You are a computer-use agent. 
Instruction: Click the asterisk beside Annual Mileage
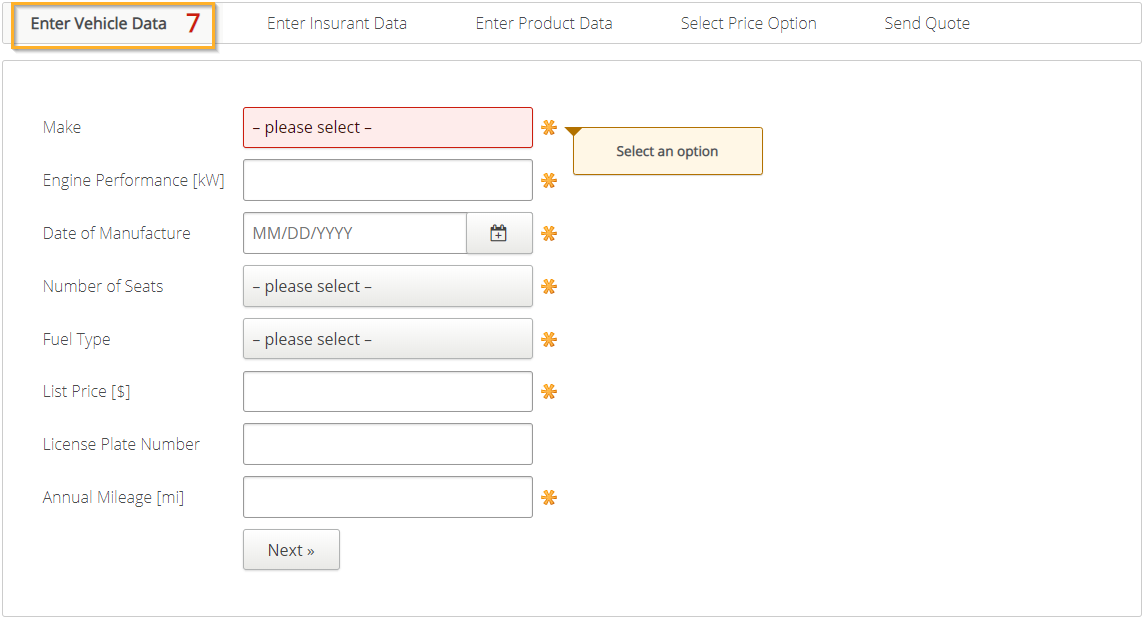tap(549, 498)
